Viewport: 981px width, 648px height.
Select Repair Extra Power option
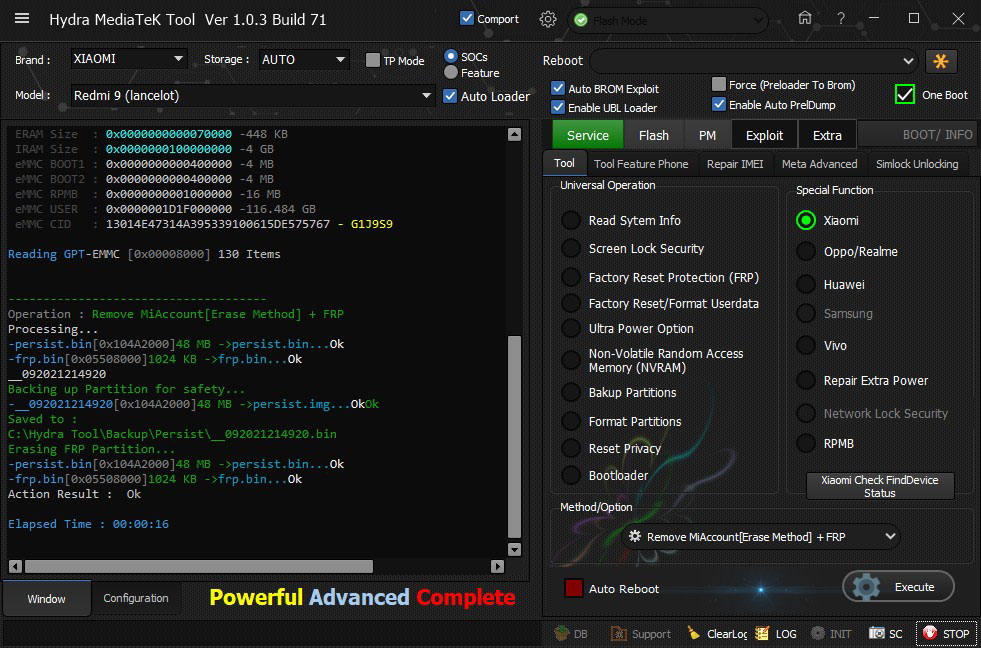pyautogui.click(x=806, y=380)
